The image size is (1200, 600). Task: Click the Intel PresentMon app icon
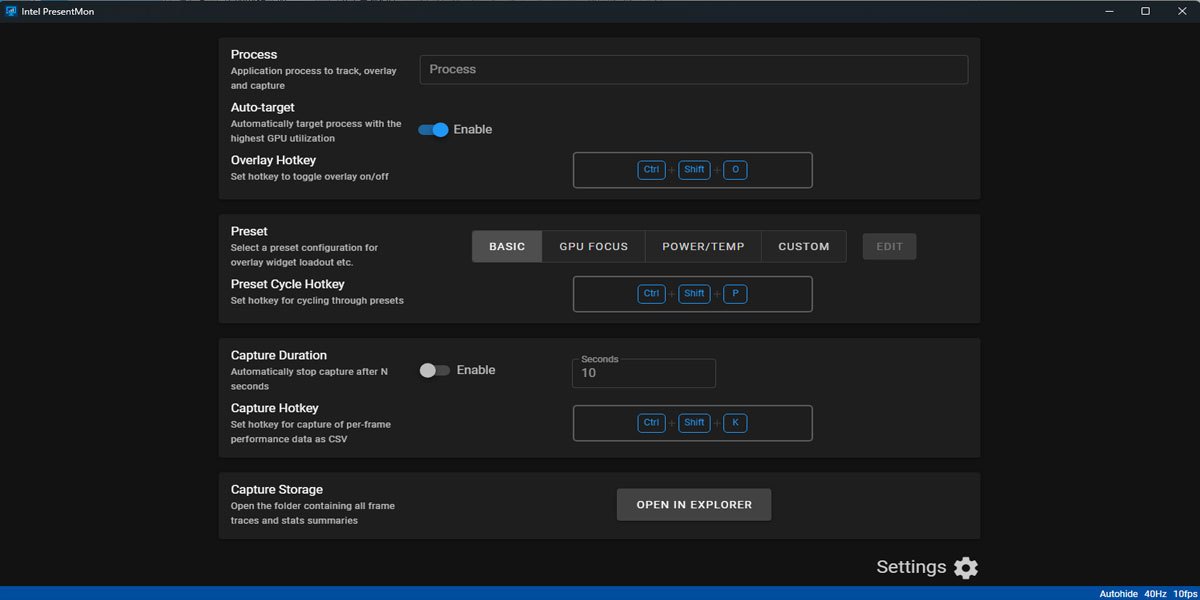(11, 11)
